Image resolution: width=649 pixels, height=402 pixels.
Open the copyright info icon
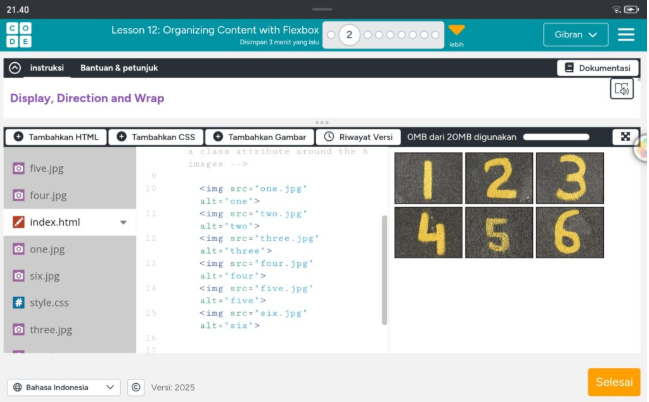[x=137, y=387]
